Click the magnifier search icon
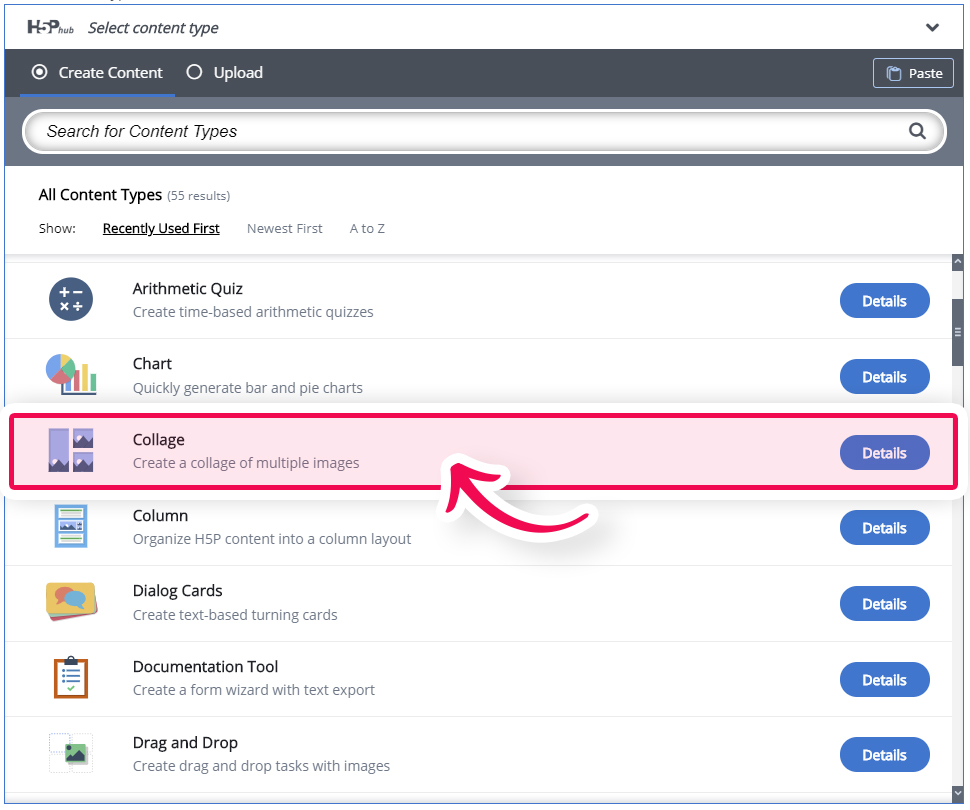 [917, 131]
